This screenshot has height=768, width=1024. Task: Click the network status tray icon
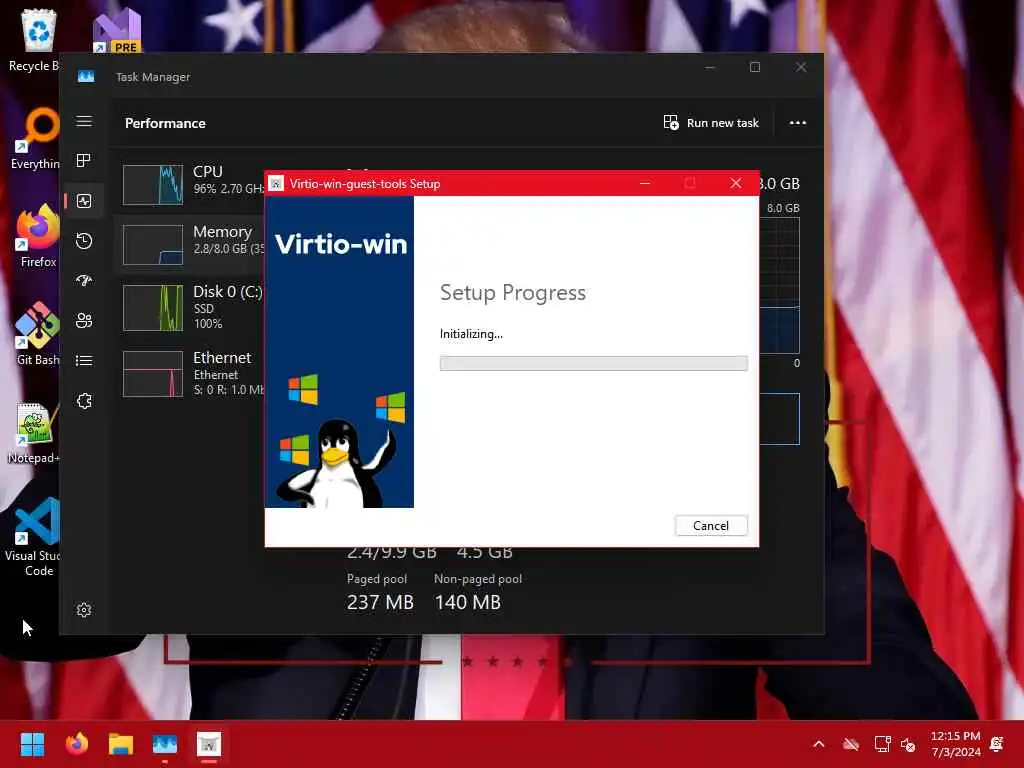pos(882,744)
